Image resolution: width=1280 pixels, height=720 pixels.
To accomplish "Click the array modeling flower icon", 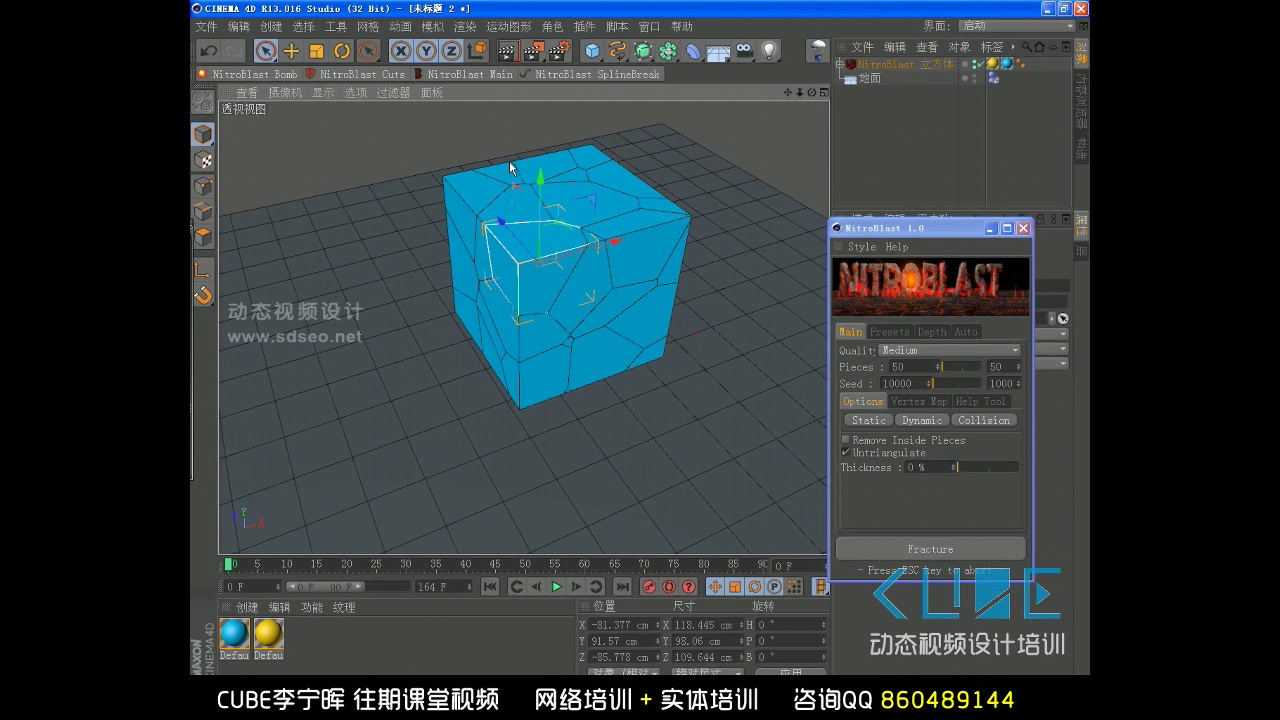I will [668, 51].
